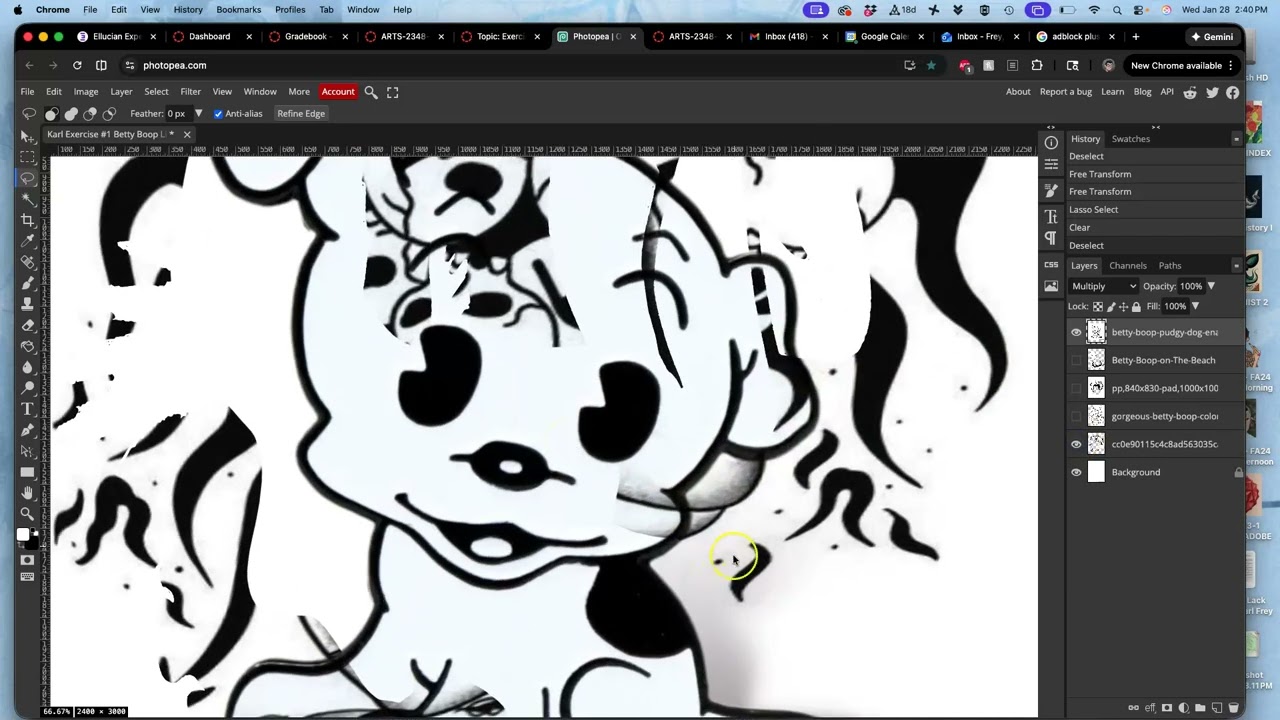This screenshot has width=1280, height=720.
Task: Select the Rectangle Select tool
Action: (28, 157)
